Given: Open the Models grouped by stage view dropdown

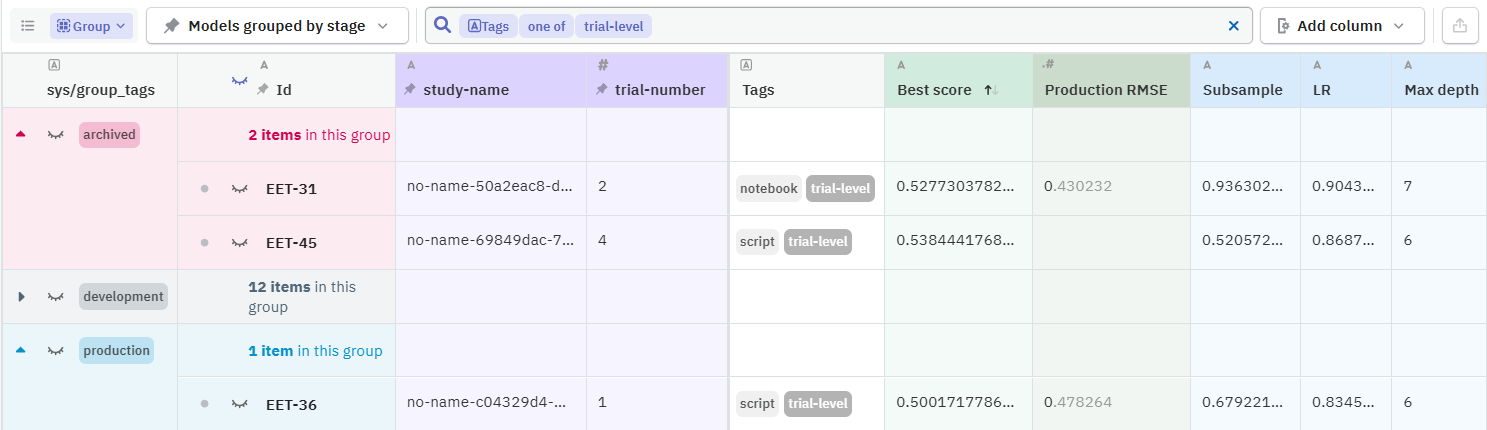Looking at the screenshot, I should click(x=277, y=26).
